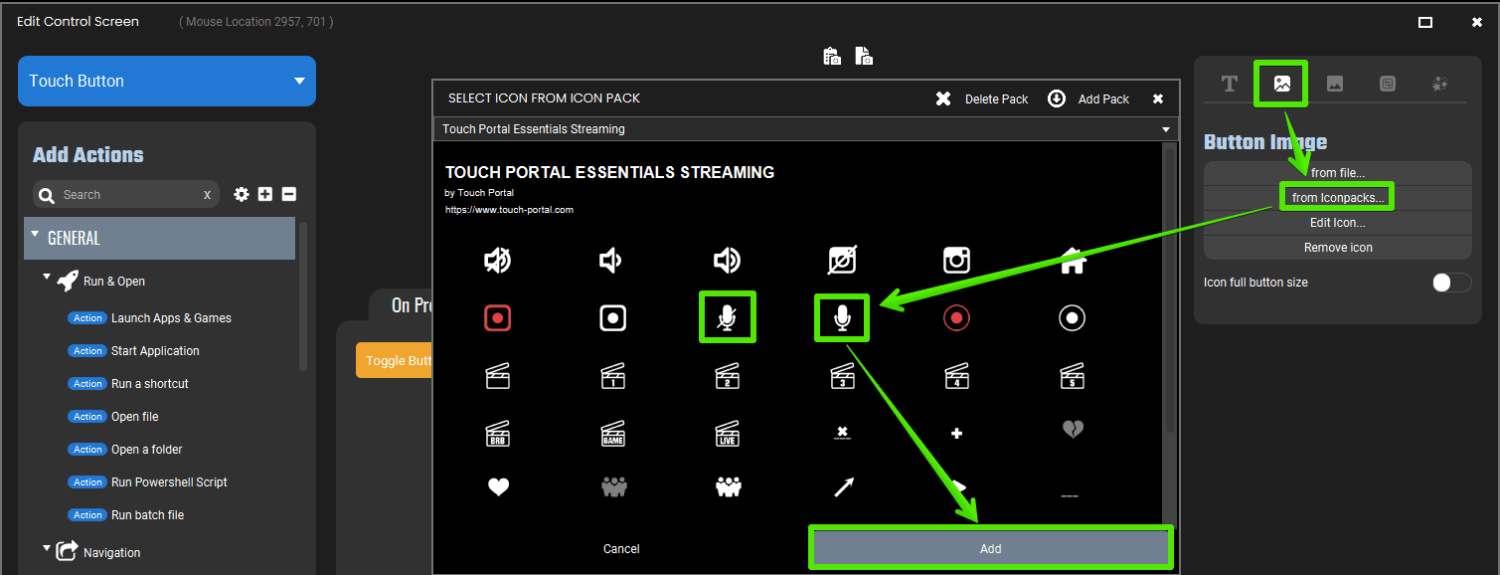Select the diagonal arrow icon
The image size is (1500, 575).
click(x=843, y=487)
